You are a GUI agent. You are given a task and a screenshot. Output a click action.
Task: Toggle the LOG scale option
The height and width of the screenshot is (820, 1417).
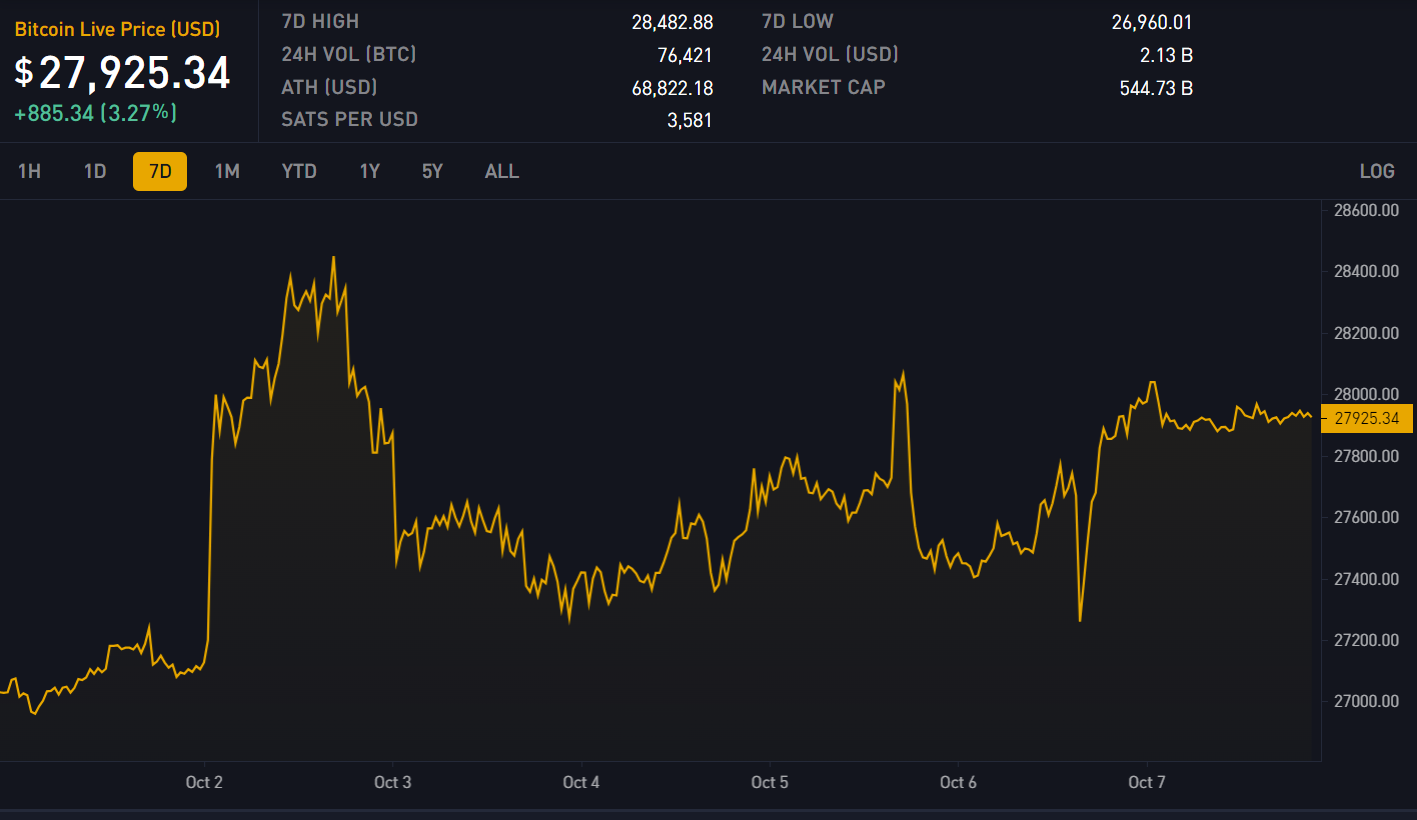click(1377, 171)
